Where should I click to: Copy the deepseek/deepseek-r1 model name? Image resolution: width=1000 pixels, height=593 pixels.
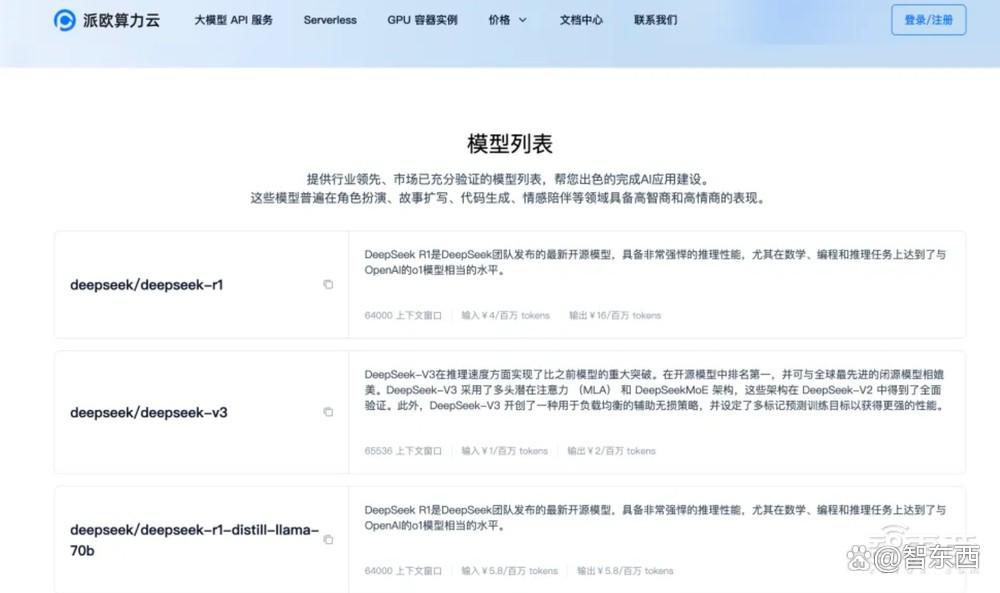(328, 284)
